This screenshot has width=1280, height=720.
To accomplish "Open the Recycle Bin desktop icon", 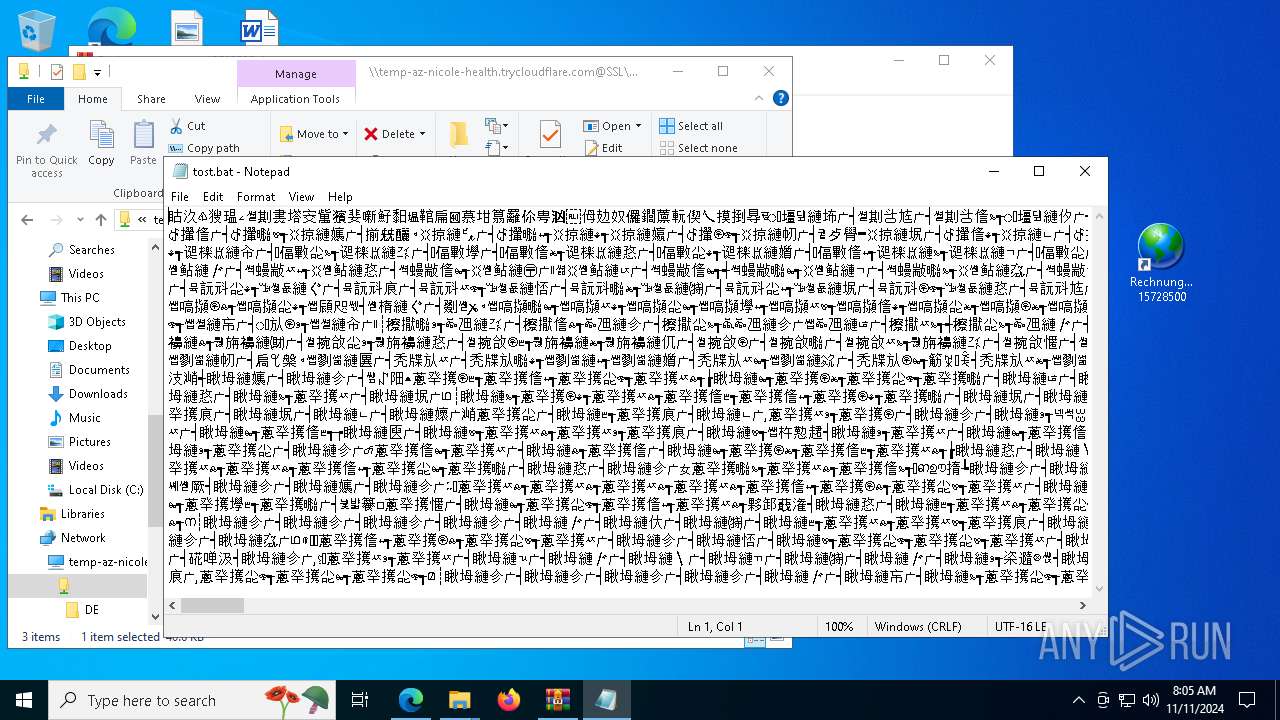I will coord(37,30).
